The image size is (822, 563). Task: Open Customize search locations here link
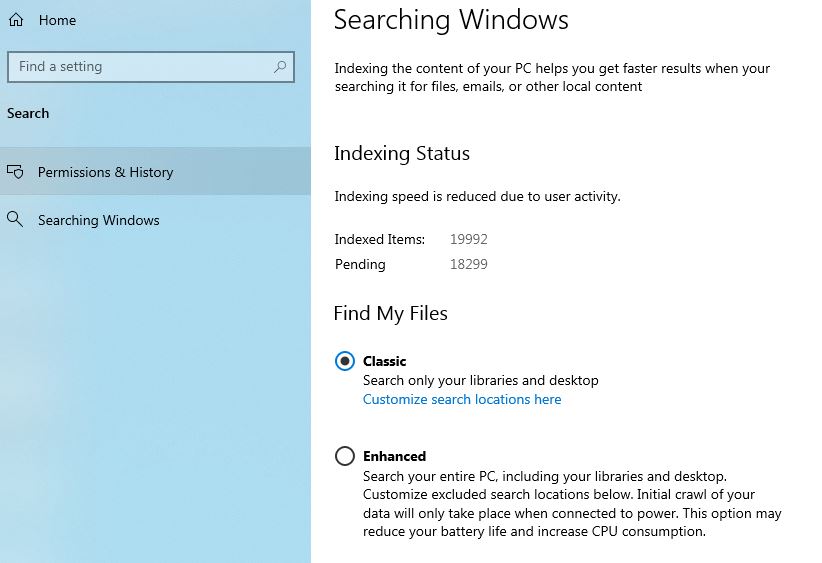(462, 399)
